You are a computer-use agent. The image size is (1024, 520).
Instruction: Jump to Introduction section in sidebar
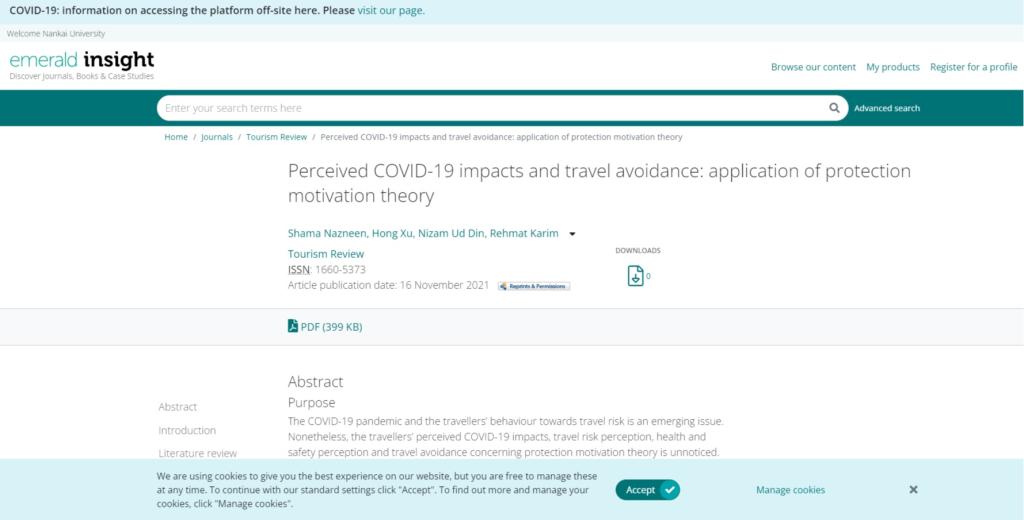(187, 430)
